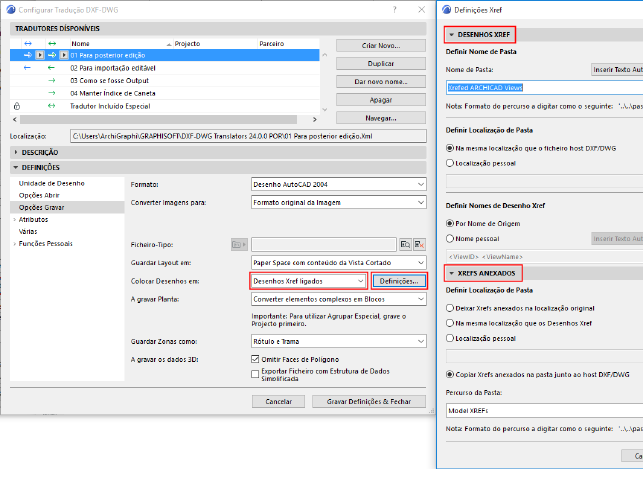This screenshot has width=643, height=487.
Task: Click the green arrow in row 04 Manter Índice de Caneta
Action: click(52, 93)
